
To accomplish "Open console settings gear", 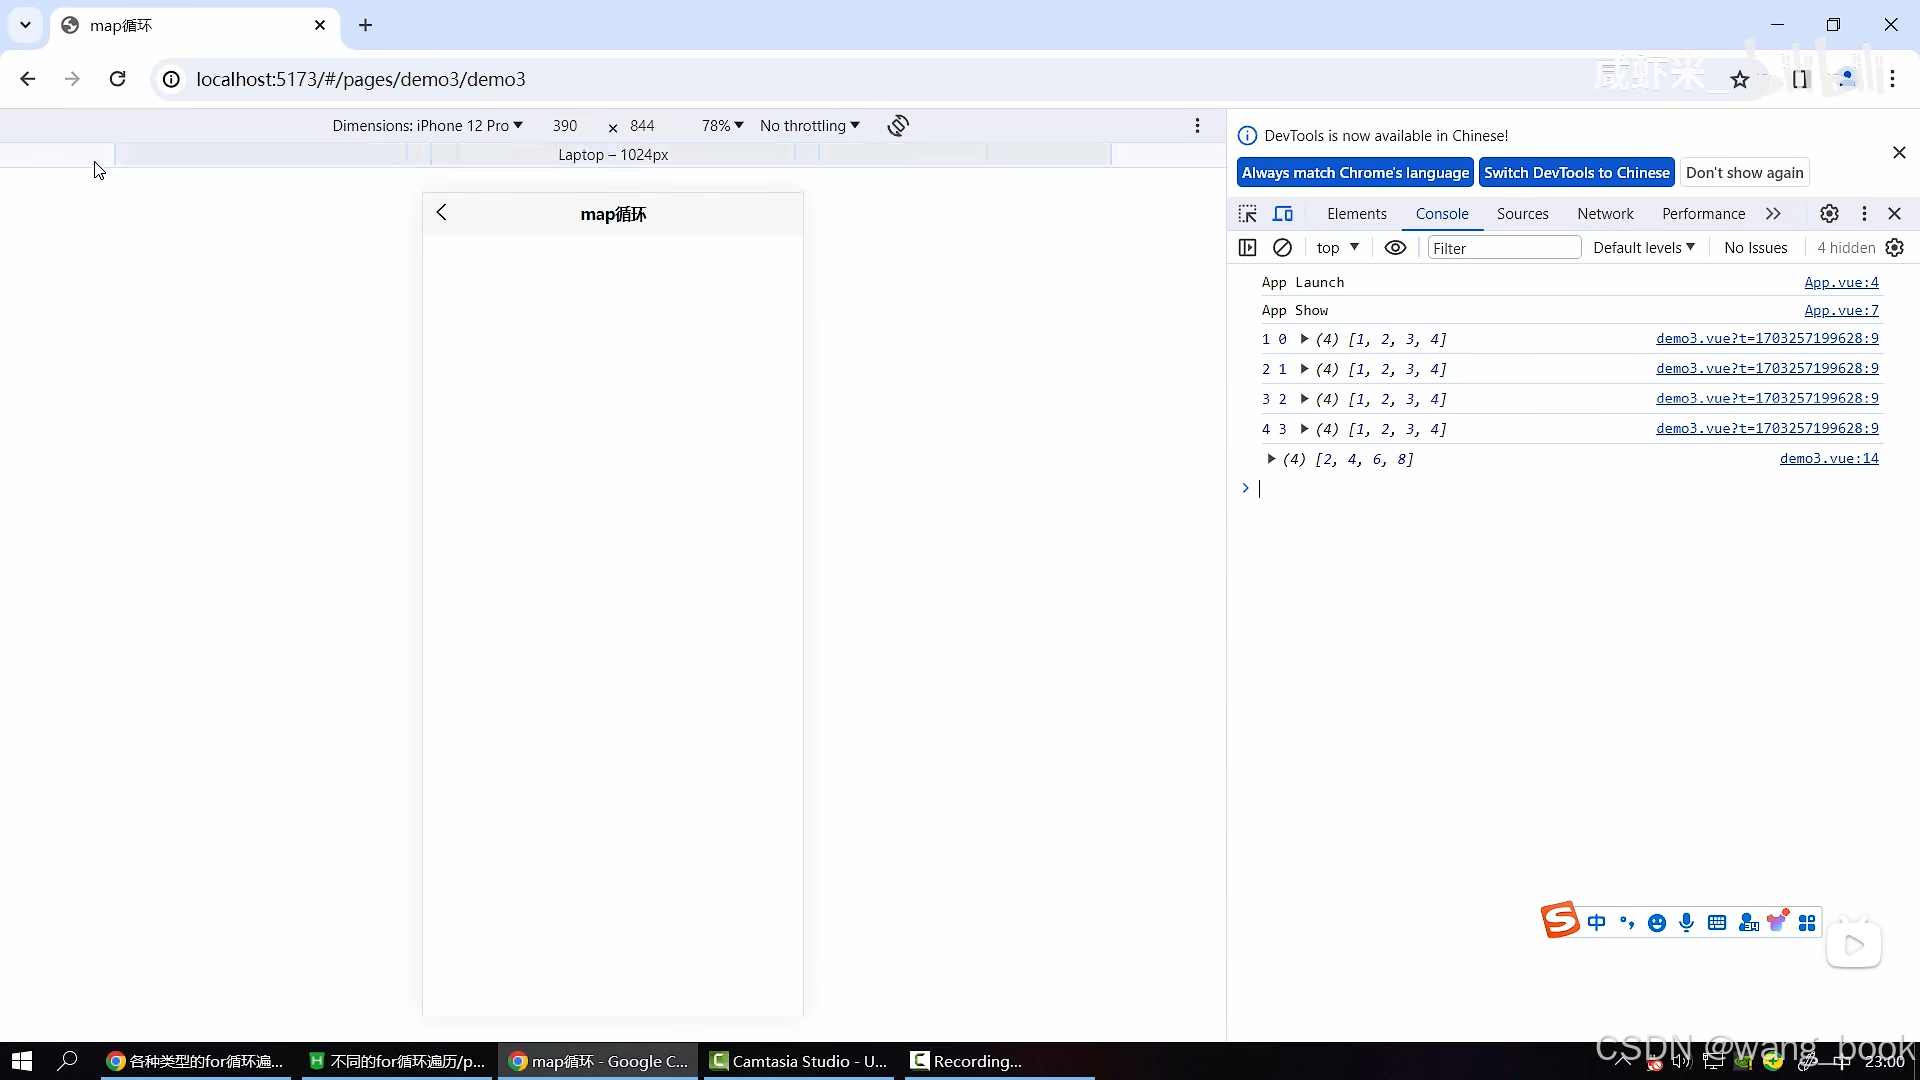I will (x=1894, y=247).
